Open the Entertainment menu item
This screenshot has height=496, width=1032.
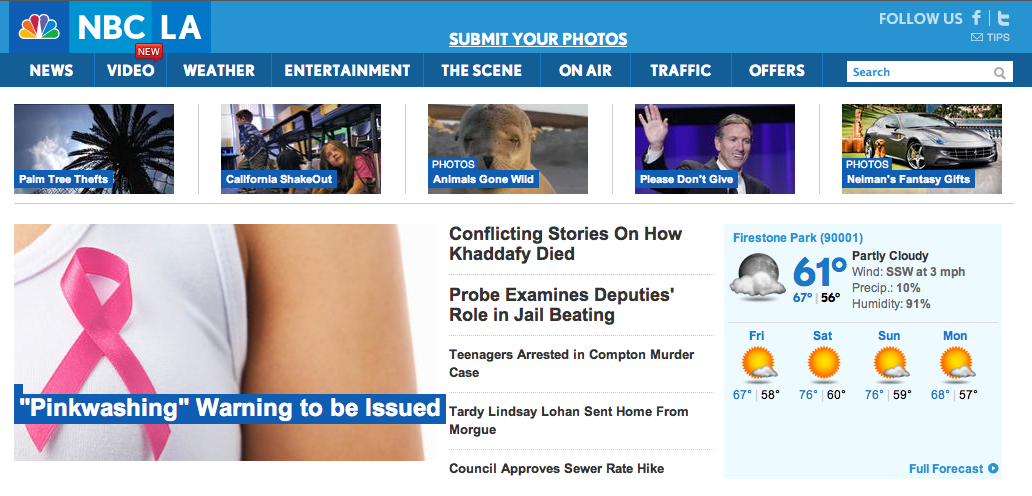click(347, 70)
